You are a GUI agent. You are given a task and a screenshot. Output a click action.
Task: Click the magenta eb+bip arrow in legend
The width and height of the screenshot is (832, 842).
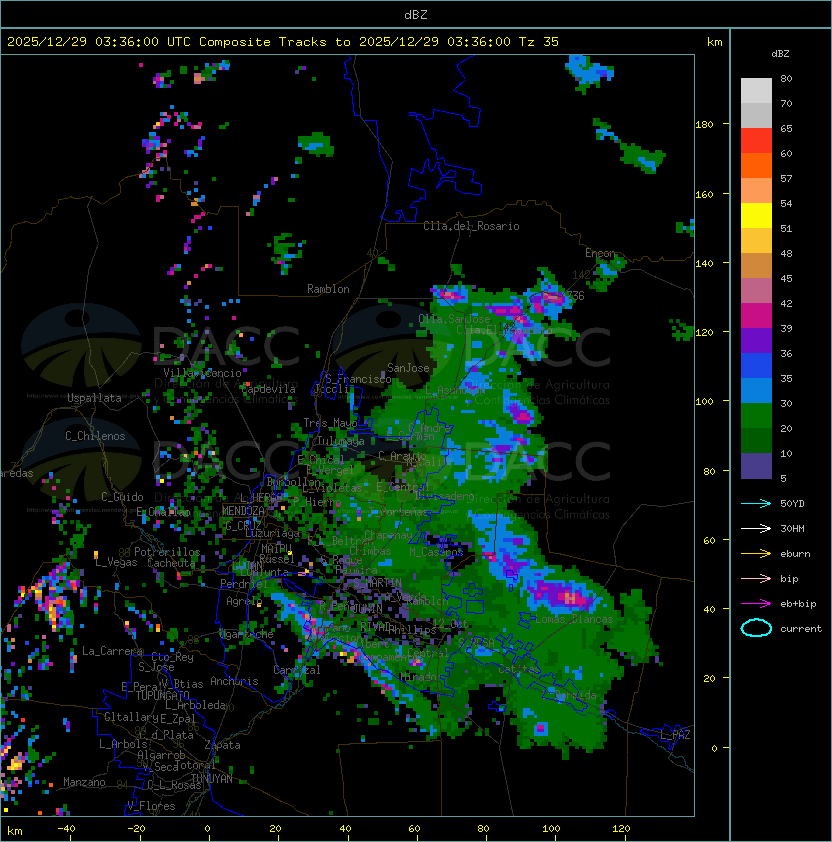756,604
